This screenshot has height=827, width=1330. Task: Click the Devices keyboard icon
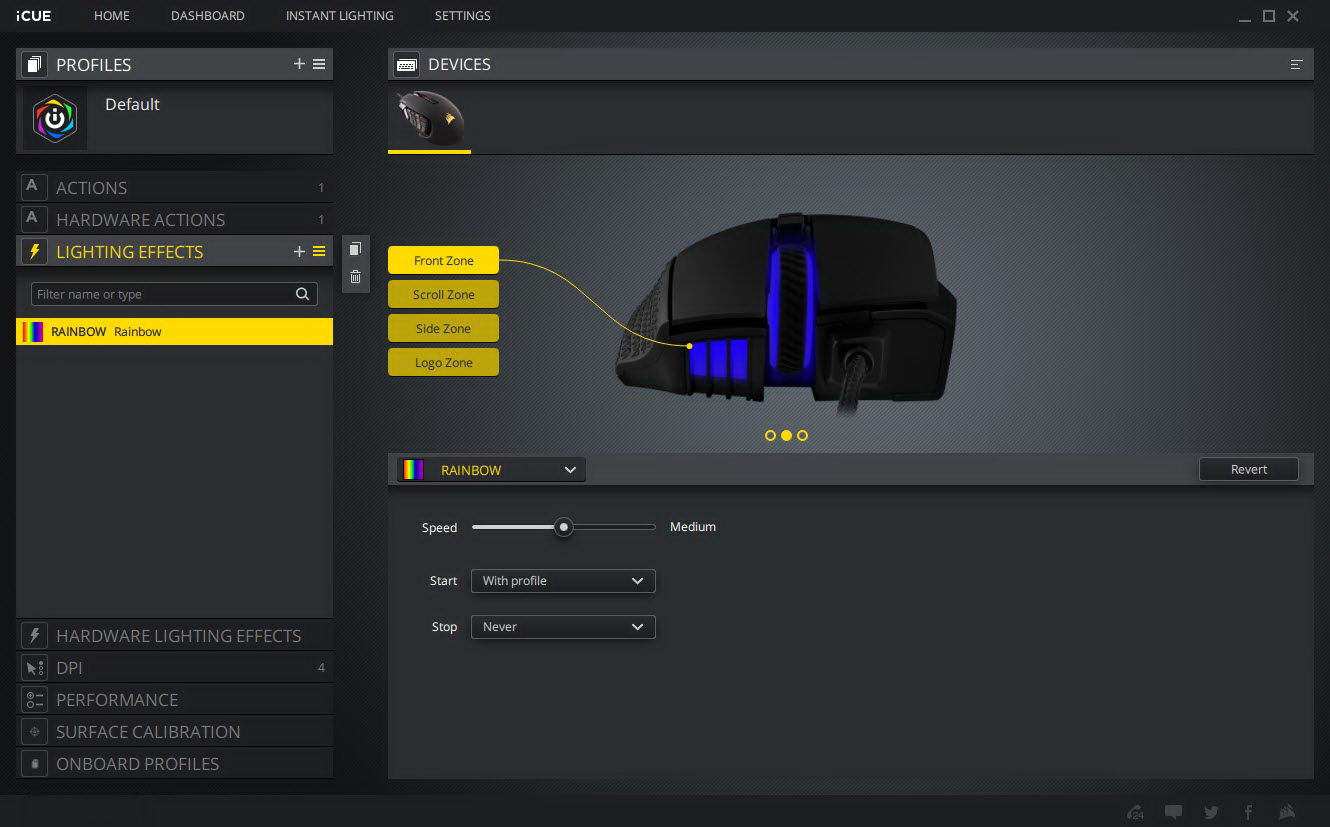click(406, 65)
